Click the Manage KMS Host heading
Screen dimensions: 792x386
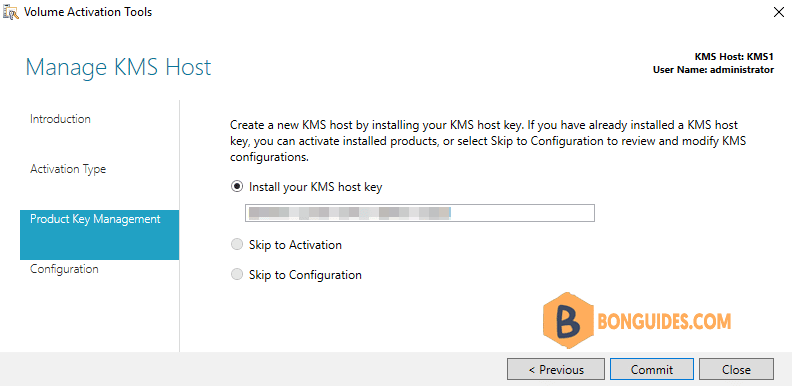(x=118, y=67)
